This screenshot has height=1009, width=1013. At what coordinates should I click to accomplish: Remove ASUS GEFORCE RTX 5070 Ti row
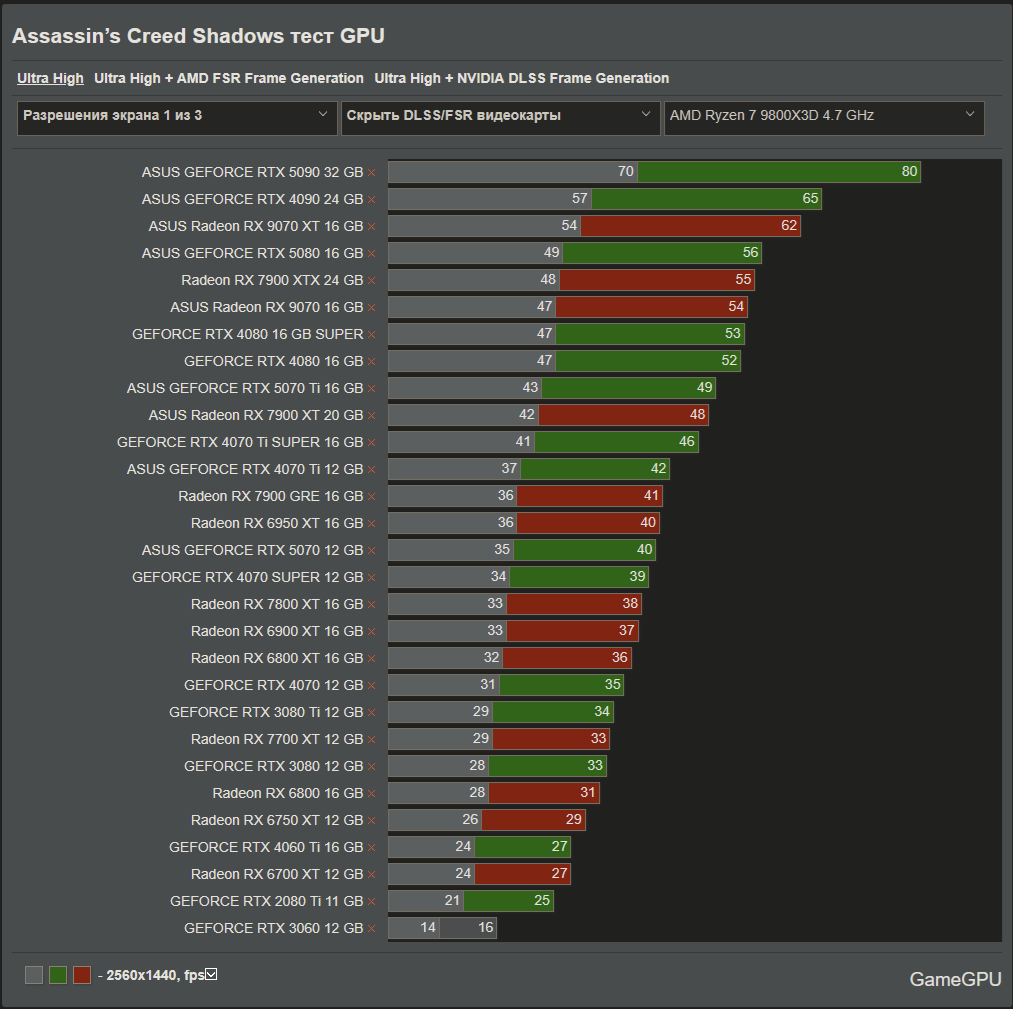[371, 389]
